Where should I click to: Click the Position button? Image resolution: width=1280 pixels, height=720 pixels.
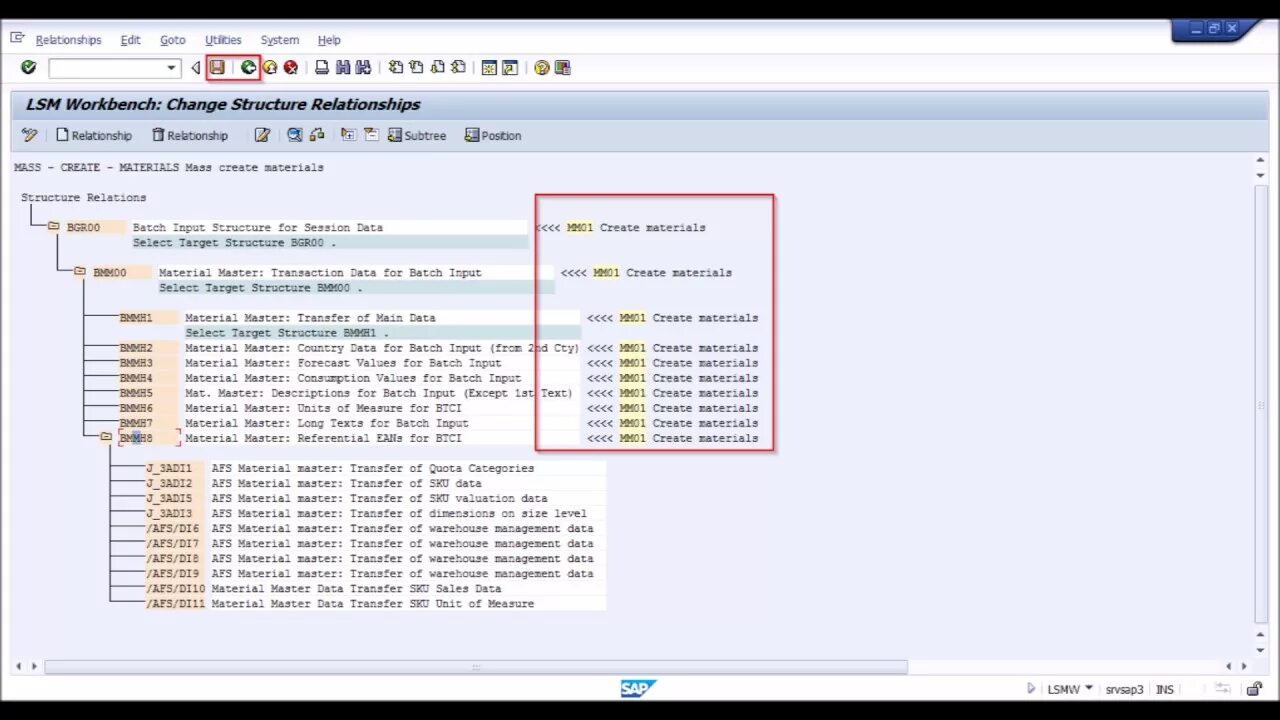click(x=493, y=135)
